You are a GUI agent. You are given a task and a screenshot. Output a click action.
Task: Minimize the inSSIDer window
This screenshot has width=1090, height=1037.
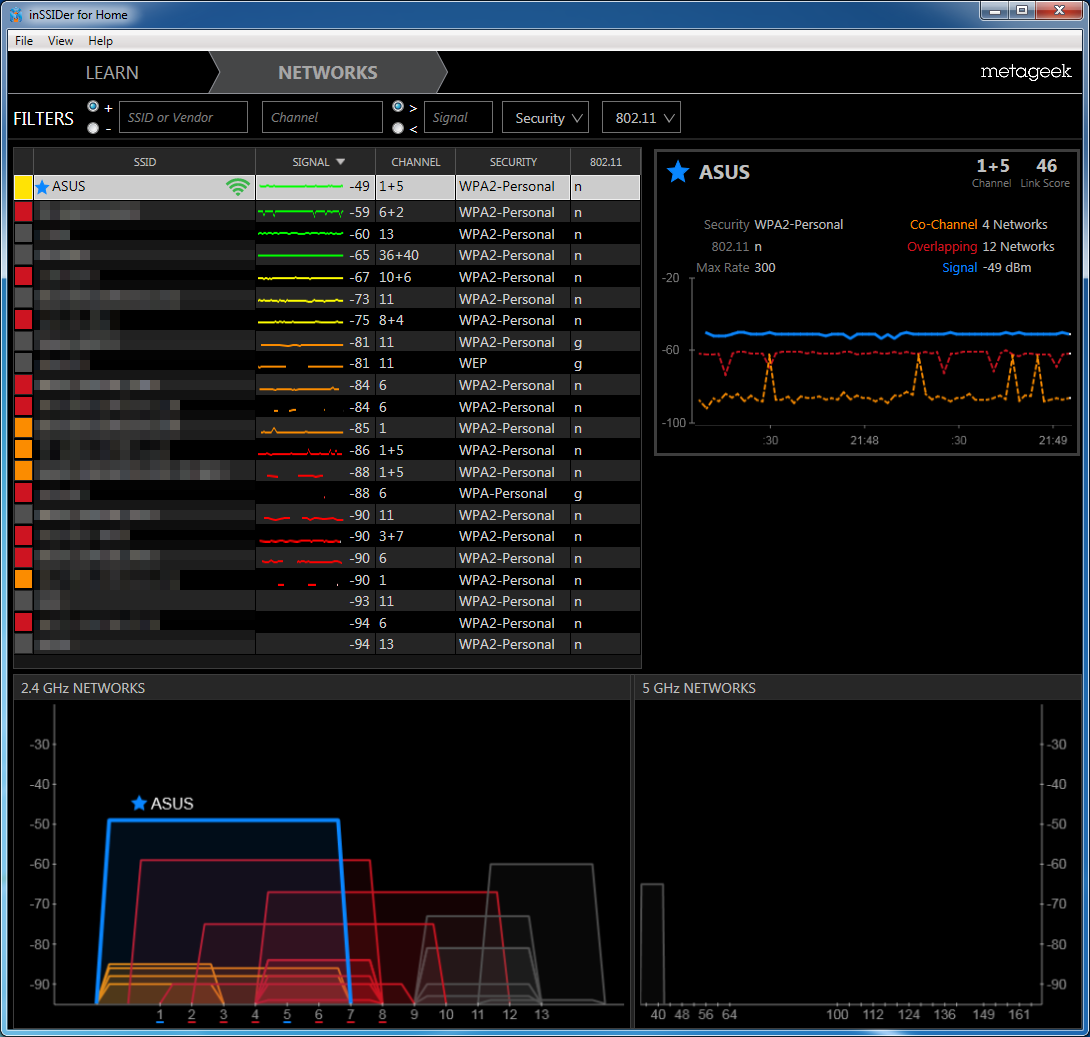pyautogui.click(x=995, y=10)
